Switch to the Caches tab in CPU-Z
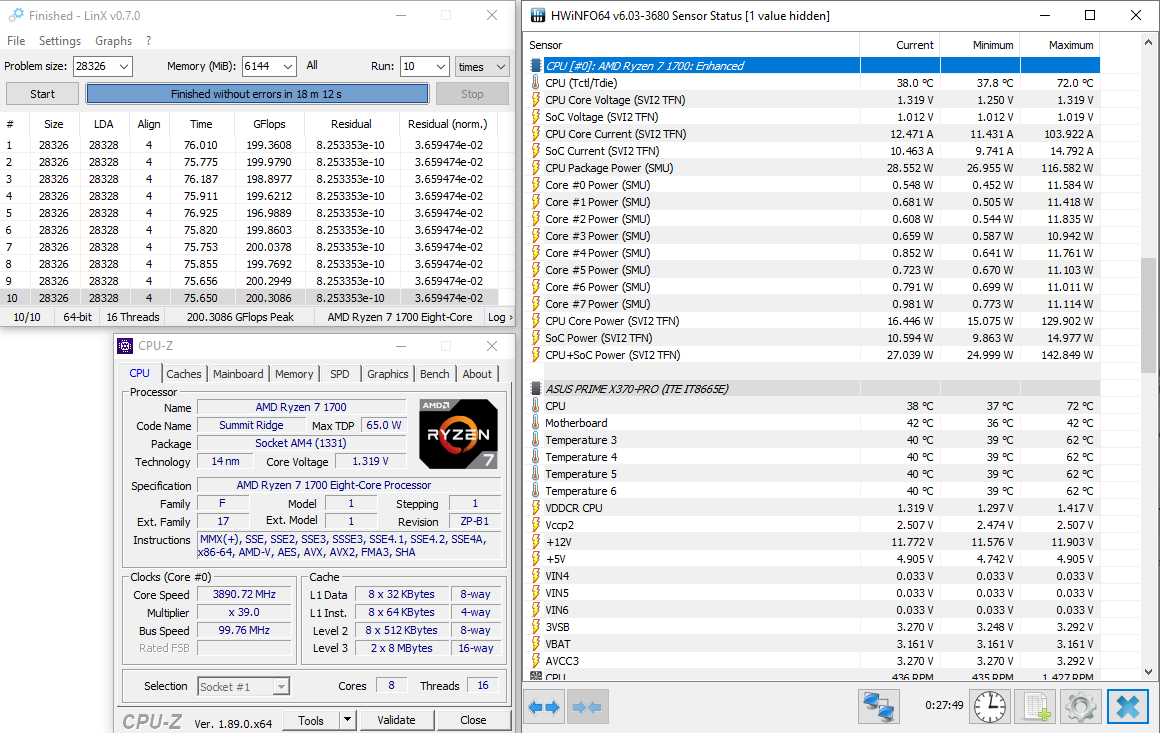 183,374
